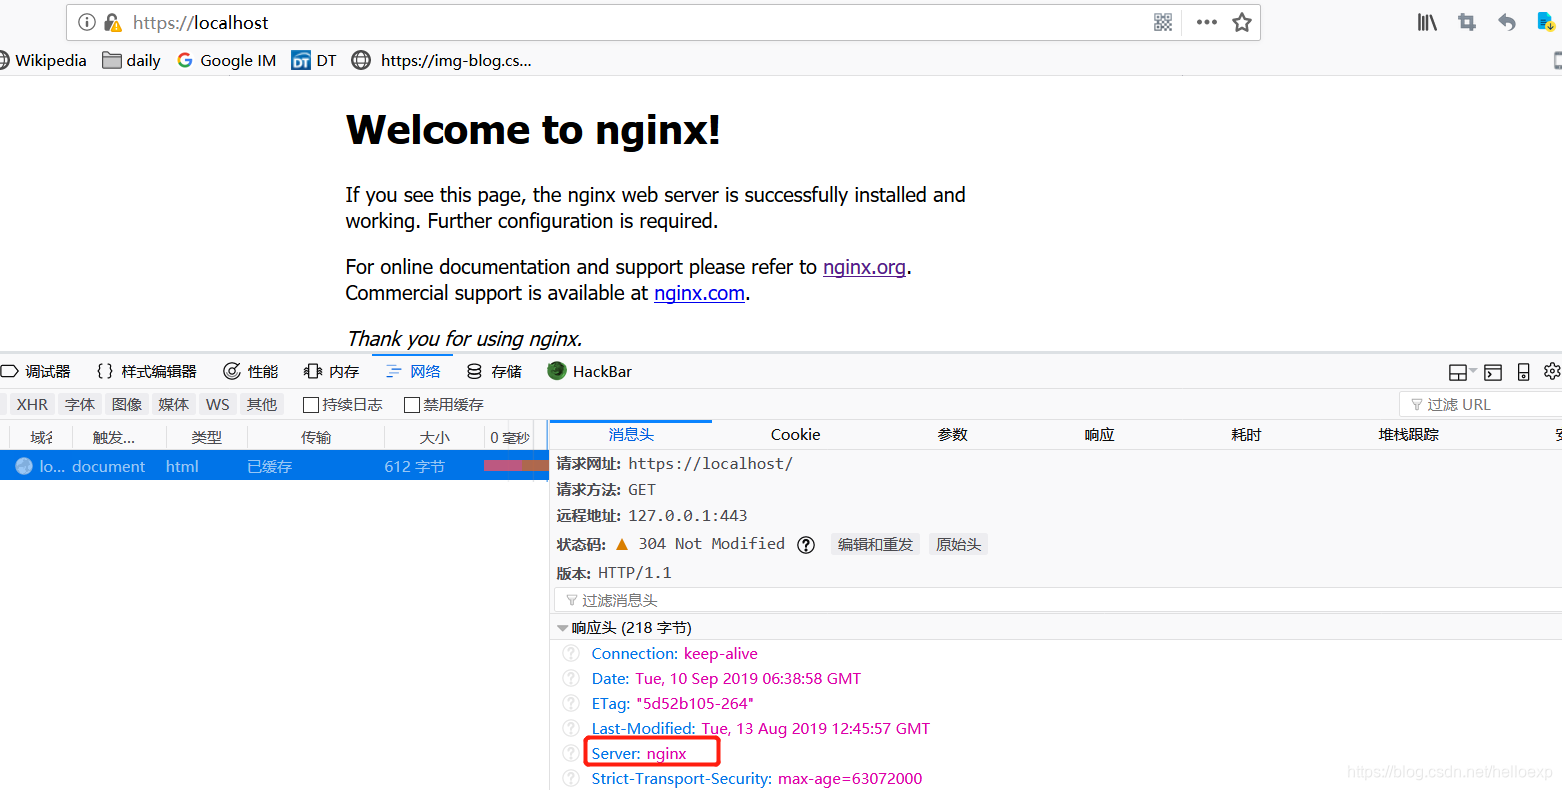
Task: Sort by the 大小 size column header
Action: coord(434,437)
